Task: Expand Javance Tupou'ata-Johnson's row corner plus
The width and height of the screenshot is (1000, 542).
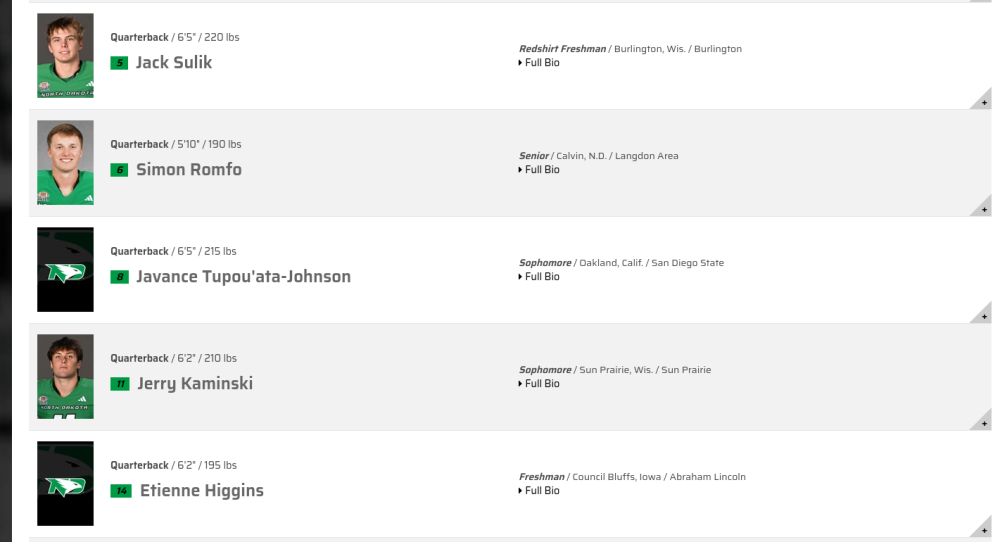Action: coord(982,314)
